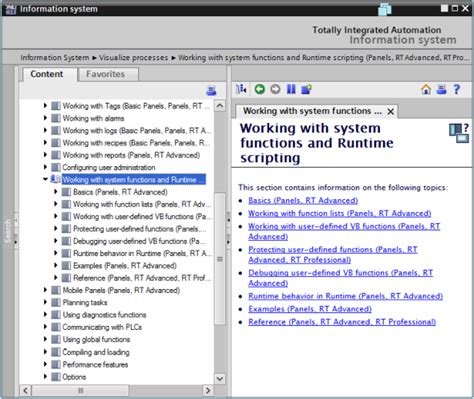
Task: Click book icon beside Working with alarms
Action: pos(56,118)
